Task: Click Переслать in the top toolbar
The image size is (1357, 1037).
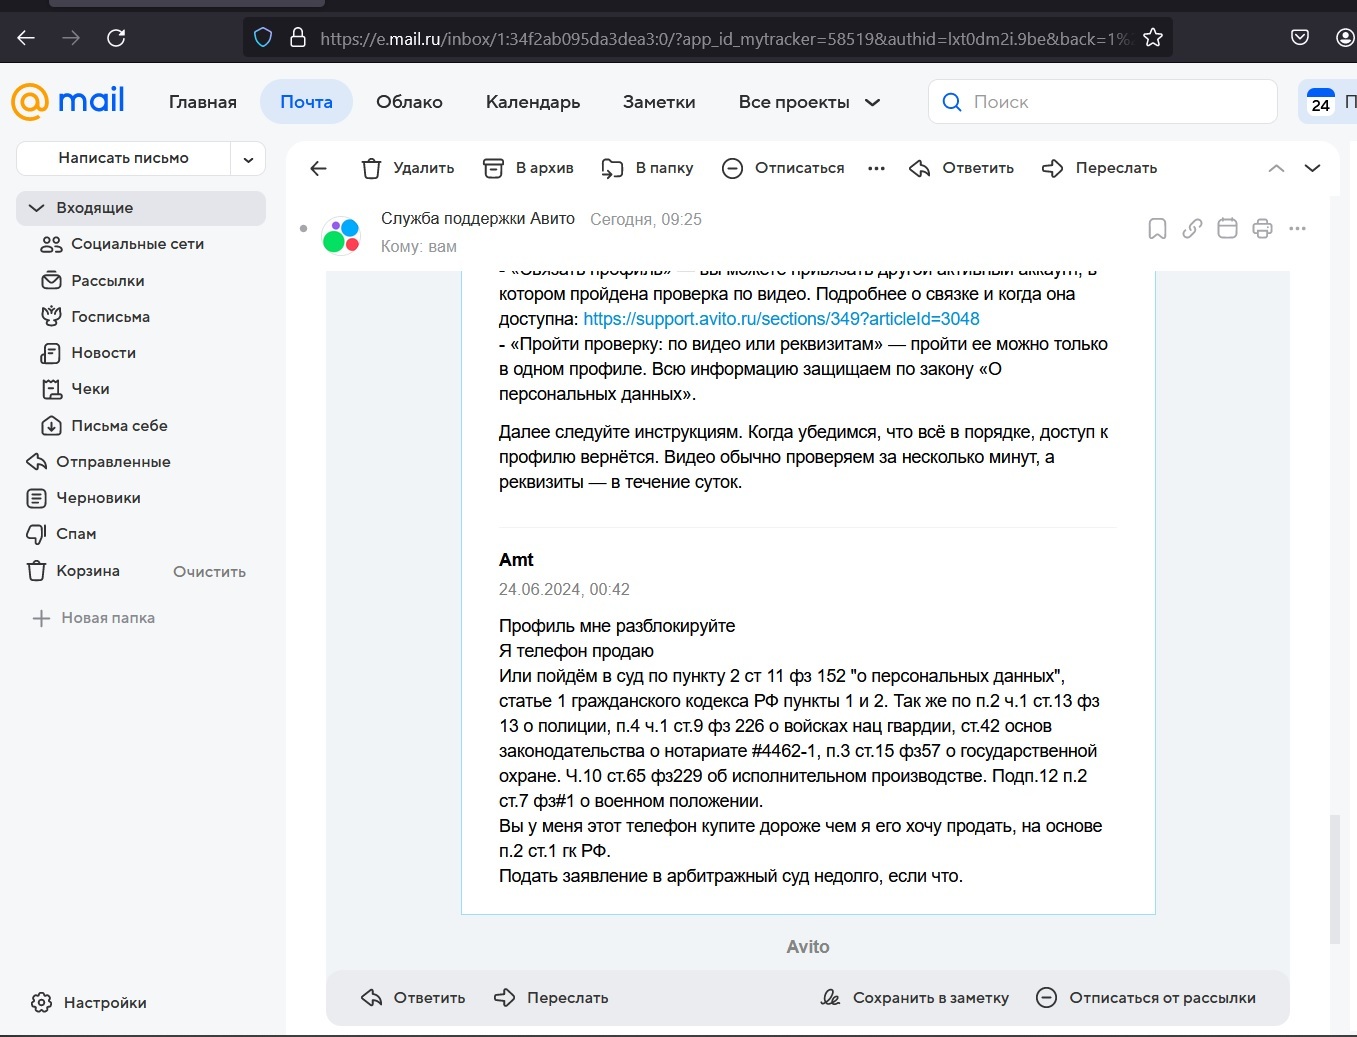Action: tap(1099, 168)
